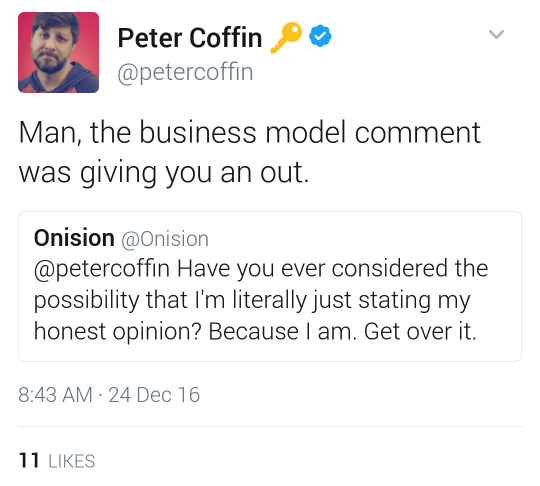Click the @petercoffin mention inside the quoted tweet
This screenshot has height=486, width=540.
102,269
